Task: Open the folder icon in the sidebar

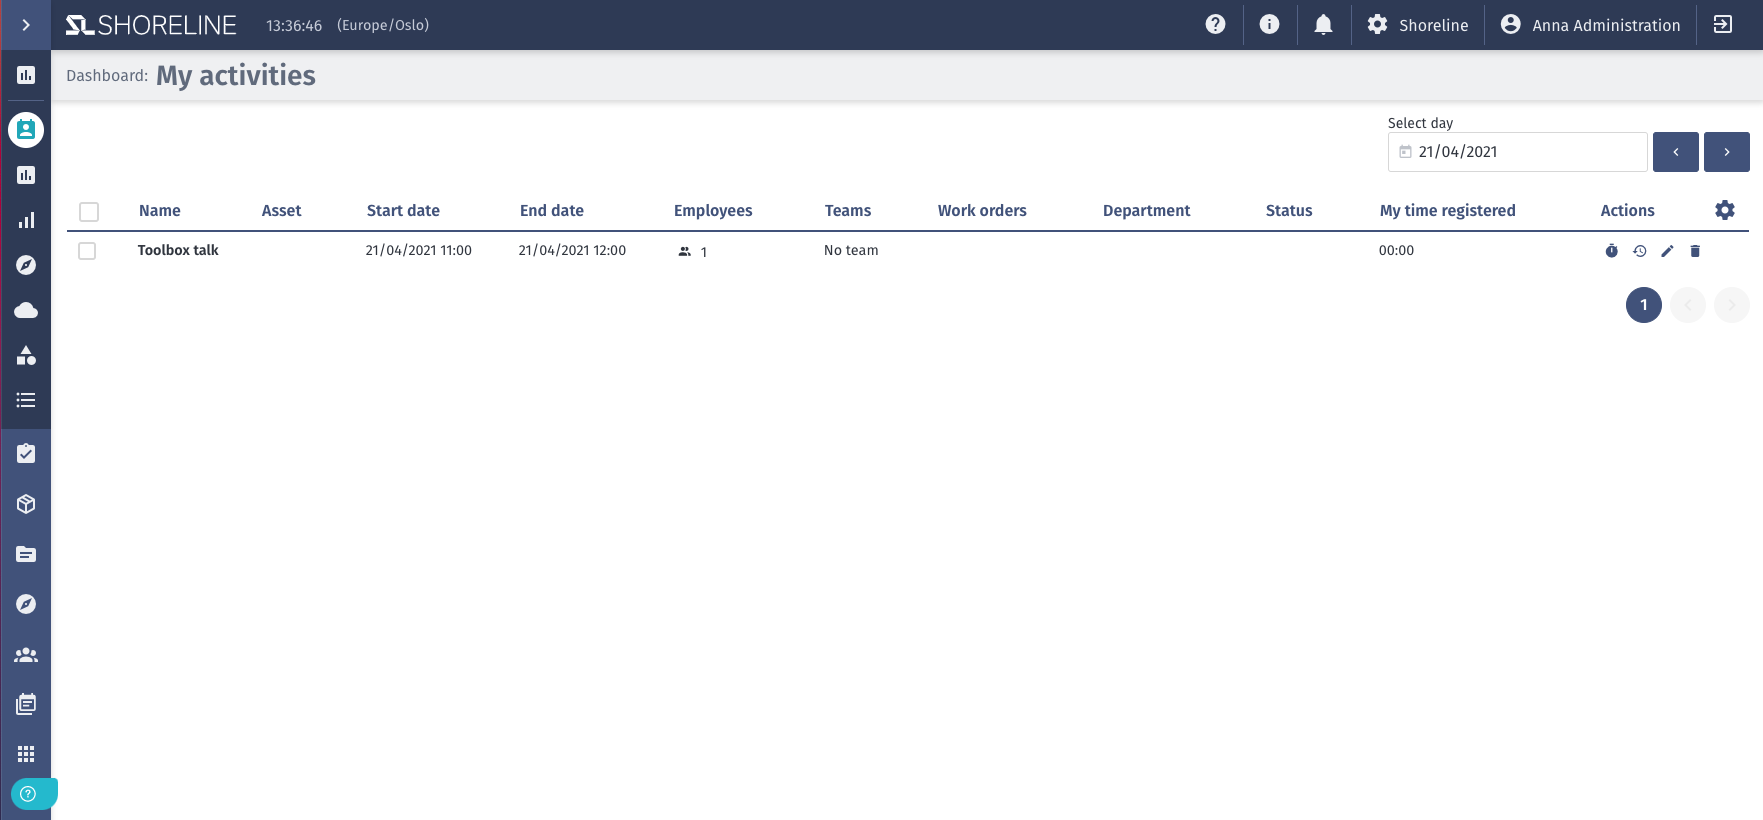Action: [26, 554]
